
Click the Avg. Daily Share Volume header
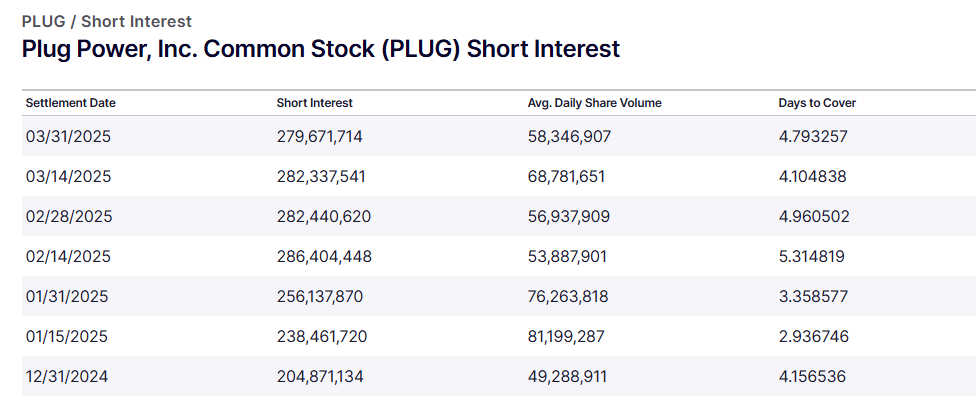coord(594,103)
